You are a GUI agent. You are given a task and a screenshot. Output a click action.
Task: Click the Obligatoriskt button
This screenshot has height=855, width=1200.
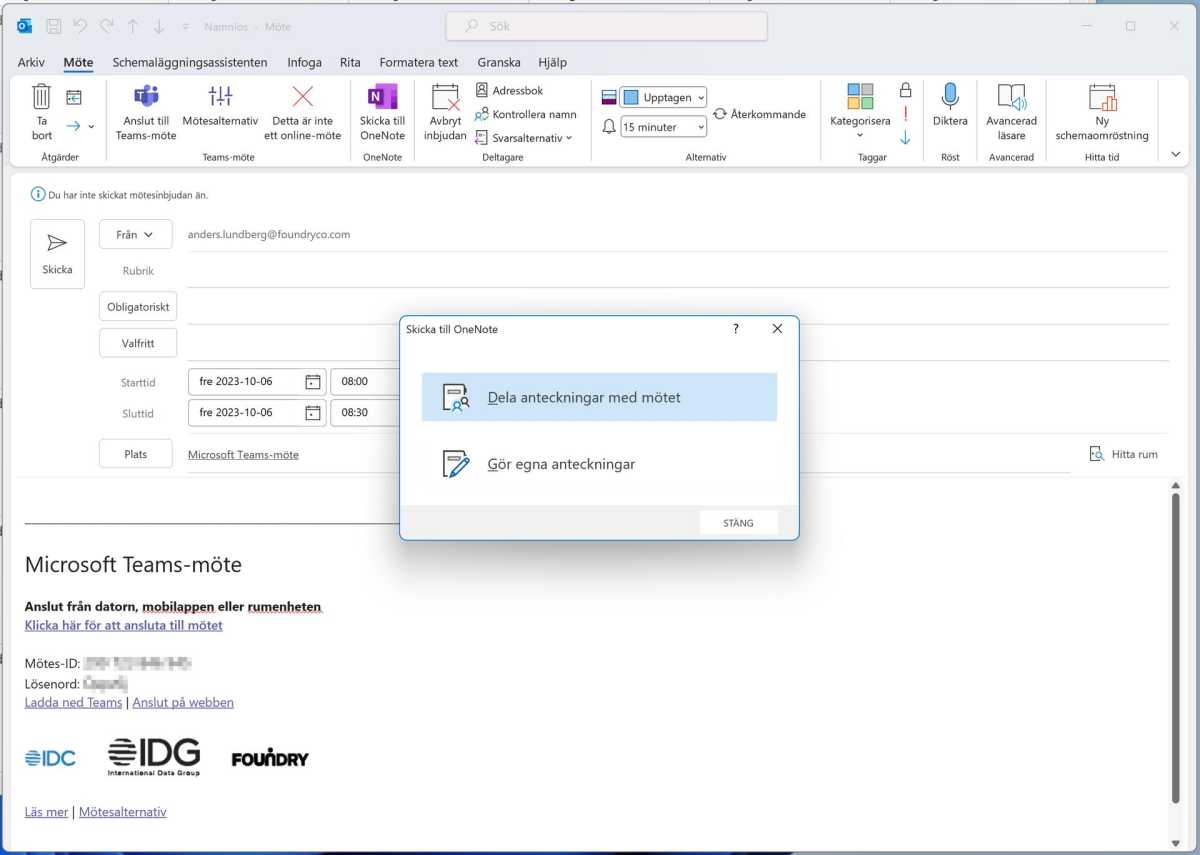coord(138,307)
